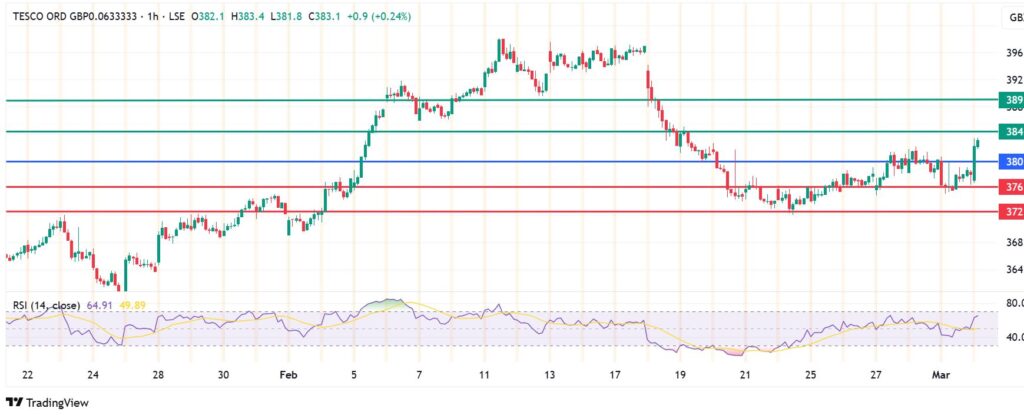Click the 396 value on price scale
The height and width of the screenshot is (415, 1024).
pyautogui.click(x=1012, y=53)
